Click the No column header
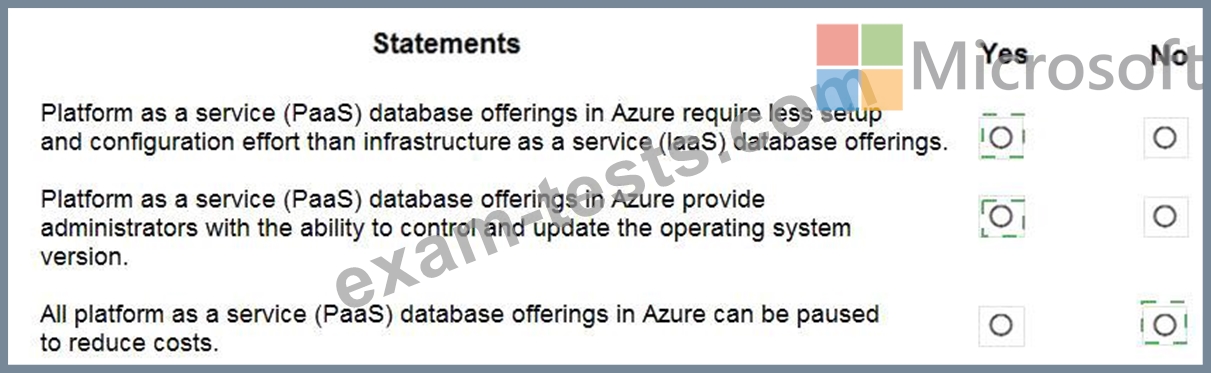1211x373 pixels. (1167, 55)
